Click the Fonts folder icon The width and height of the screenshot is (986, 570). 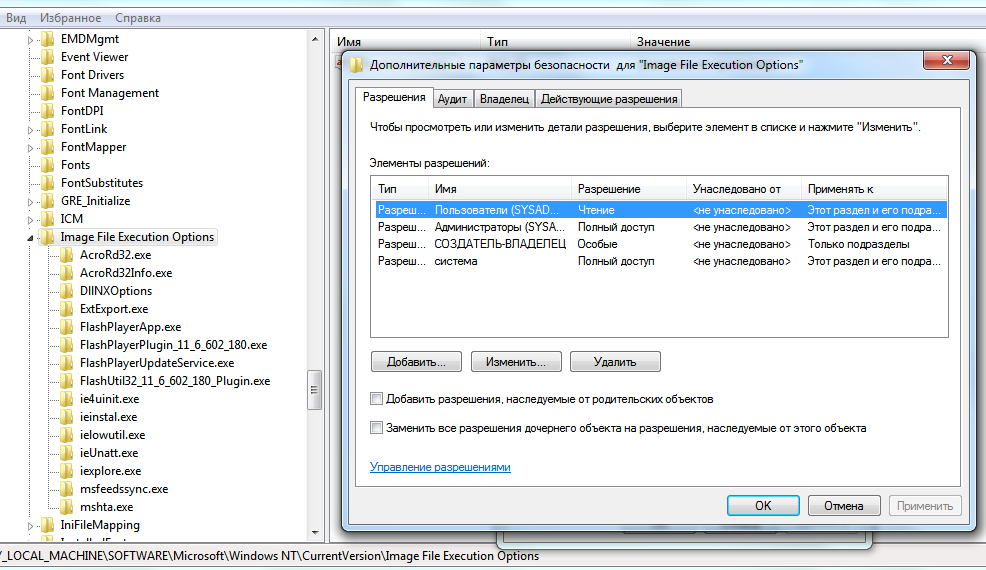[48, 165]
